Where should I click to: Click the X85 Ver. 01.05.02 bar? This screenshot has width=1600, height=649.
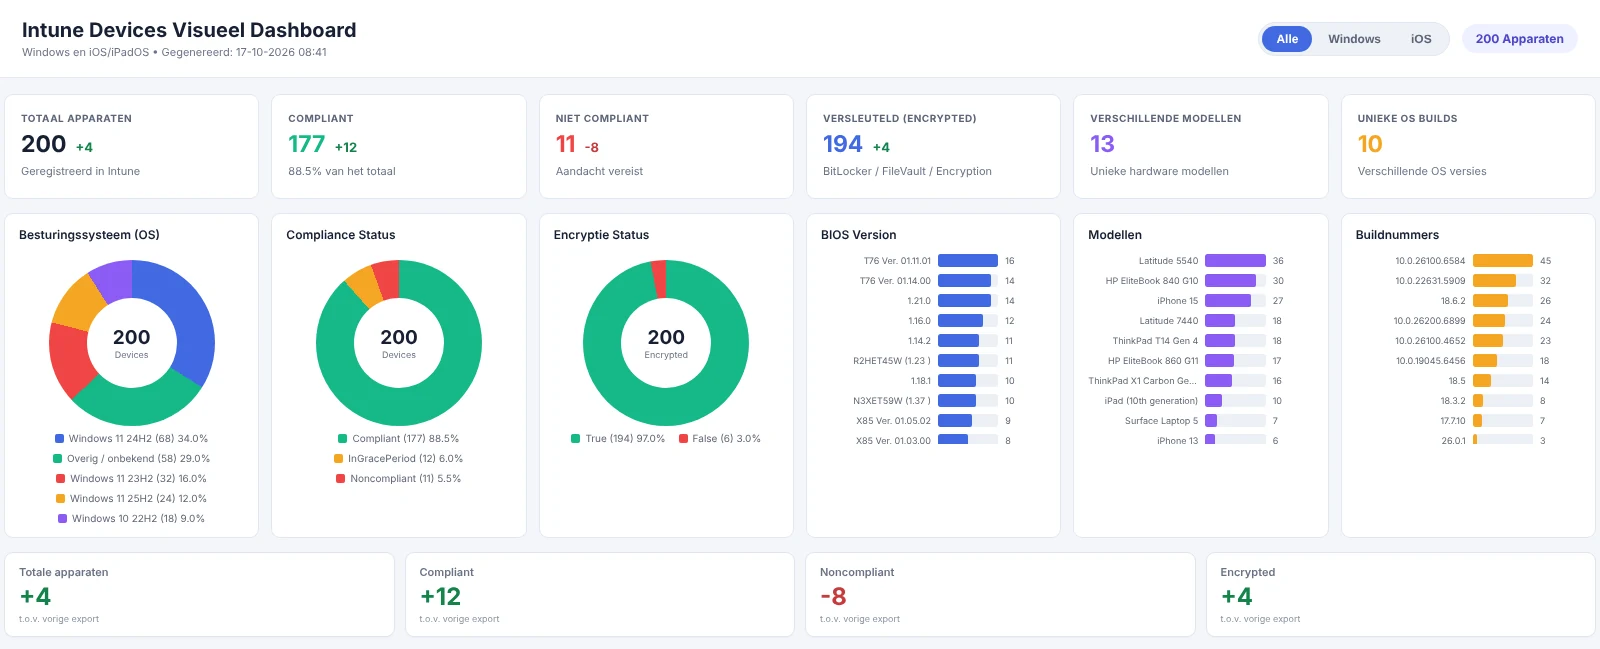point(955,421)
